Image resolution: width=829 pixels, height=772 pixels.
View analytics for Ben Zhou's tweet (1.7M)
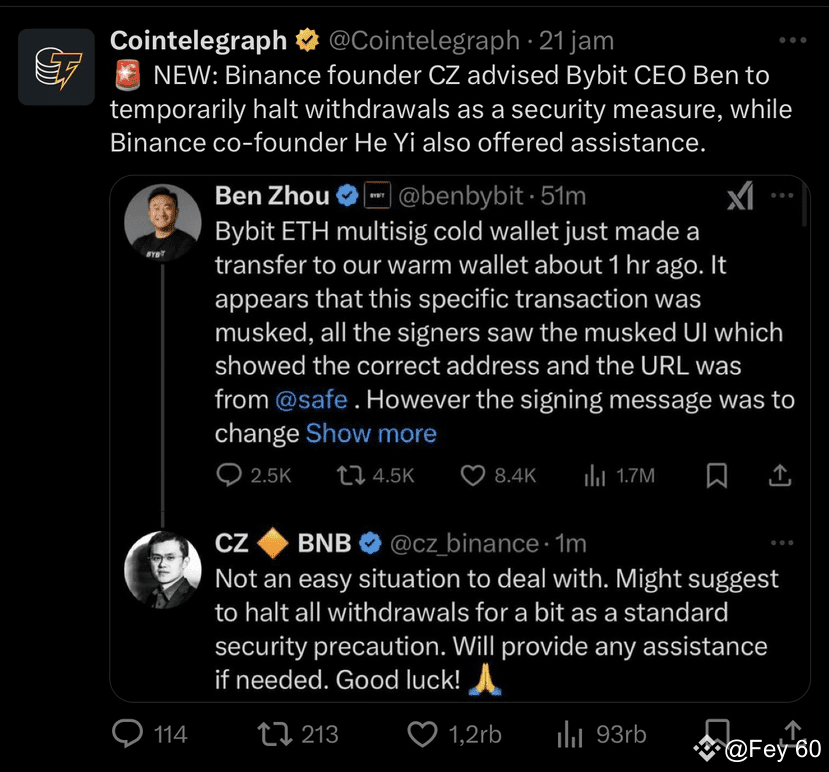(x=596, y=476)
